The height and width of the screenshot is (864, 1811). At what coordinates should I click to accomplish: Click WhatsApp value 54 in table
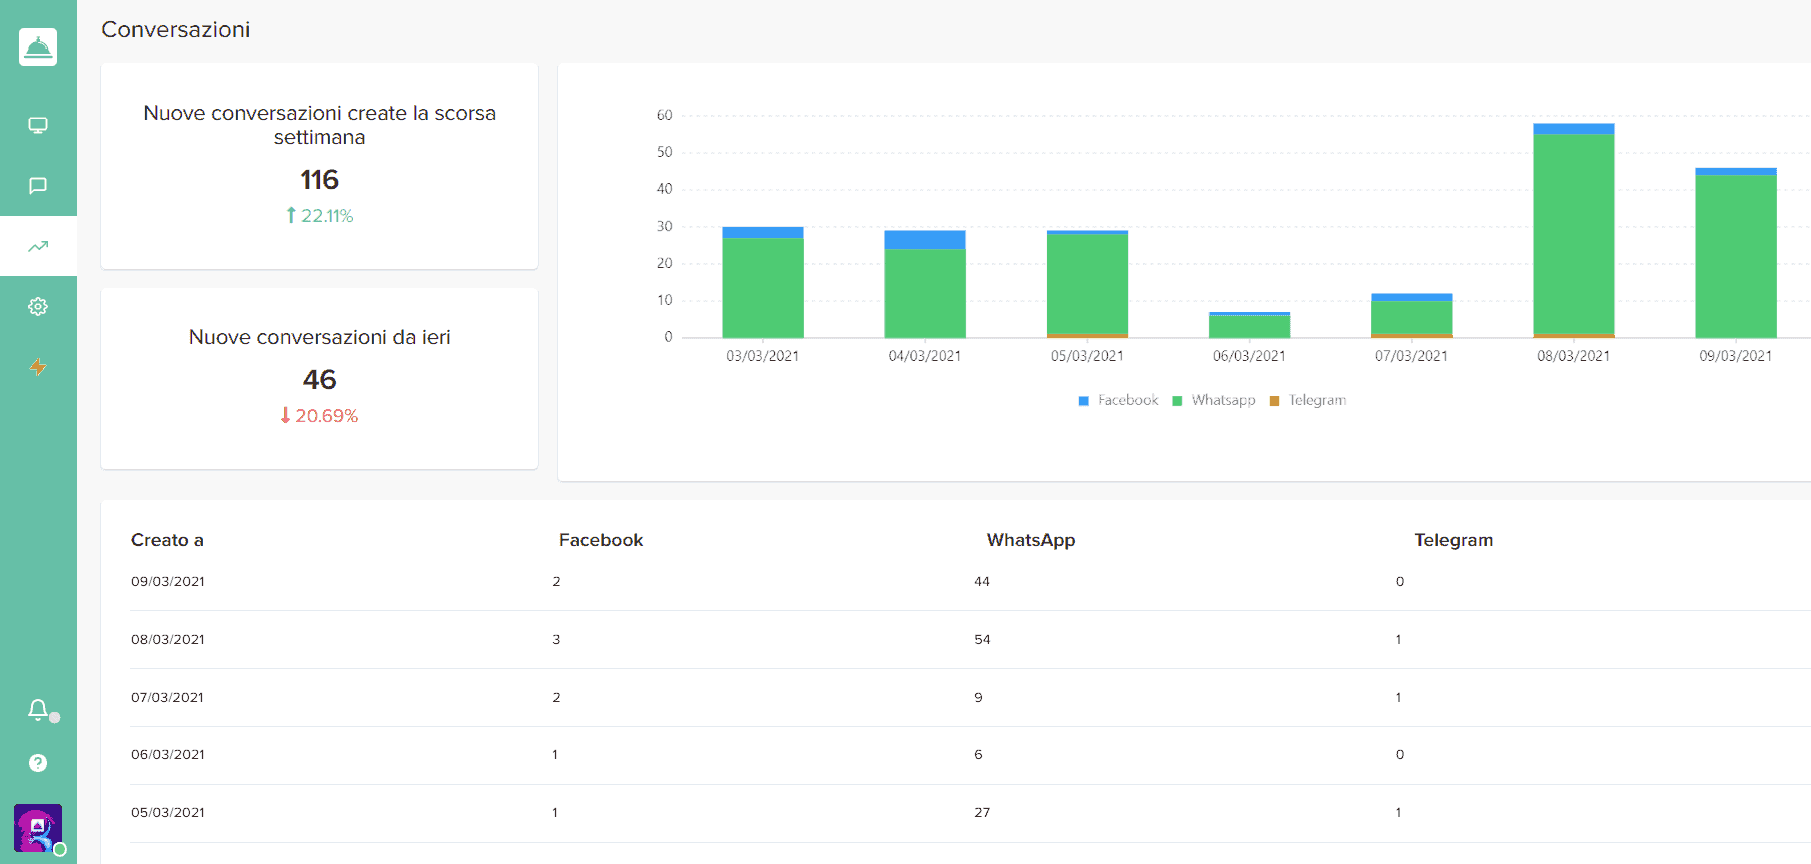[982, 639]
